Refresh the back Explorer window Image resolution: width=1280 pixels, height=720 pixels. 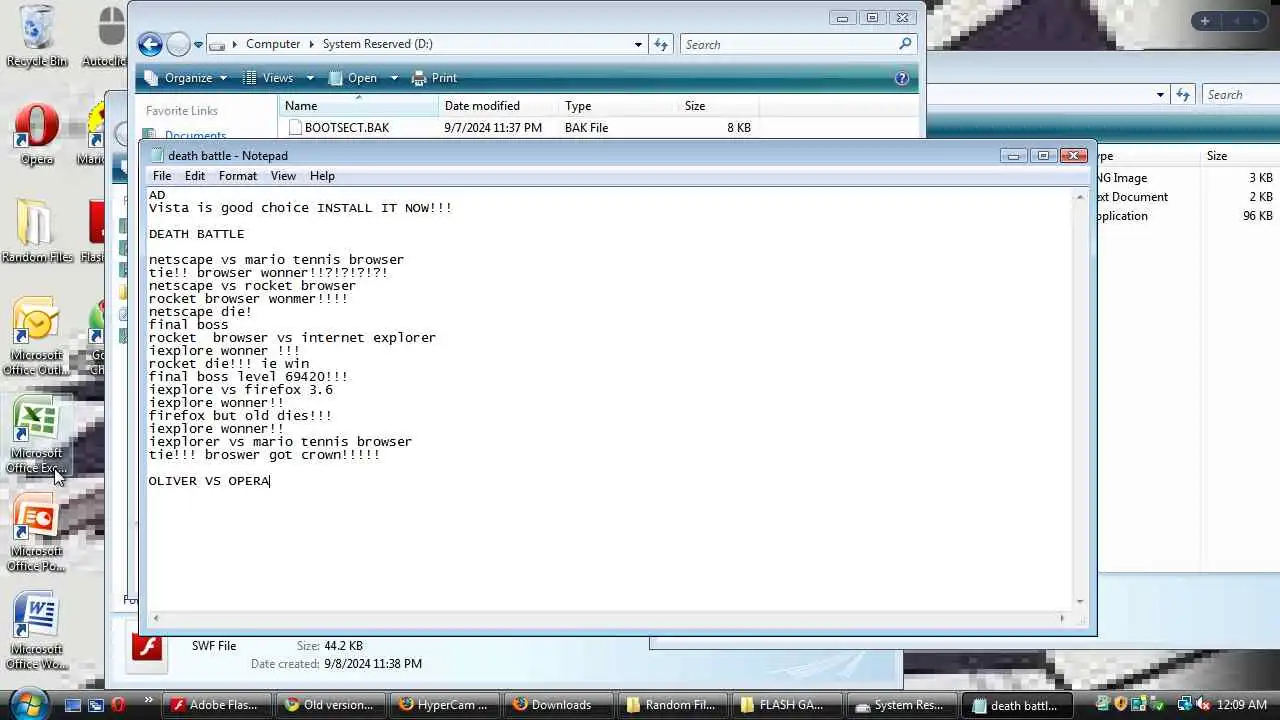click(1183, 95)
